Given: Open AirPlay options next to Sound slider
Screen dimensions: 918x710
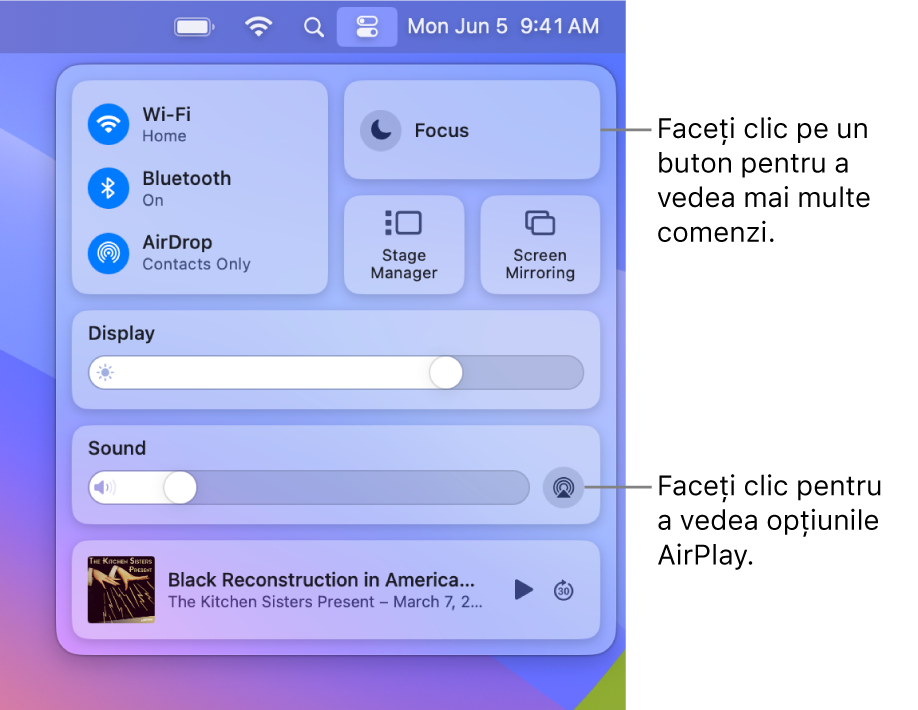Looking at the screenshot, I should point(563,488).
